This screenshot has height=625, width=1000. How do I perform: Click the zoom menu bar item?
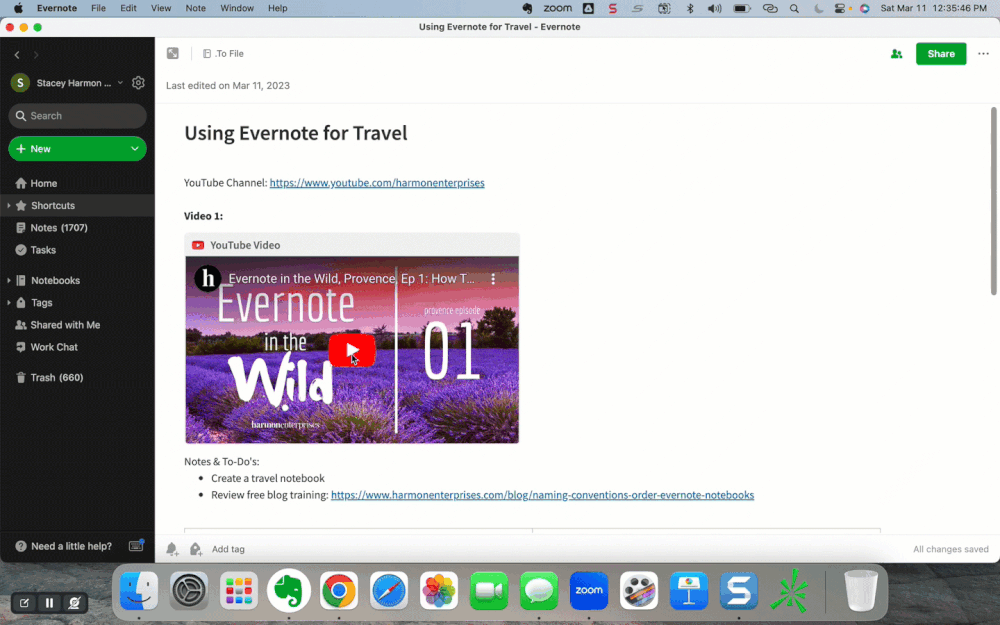[x=557, y=8]
